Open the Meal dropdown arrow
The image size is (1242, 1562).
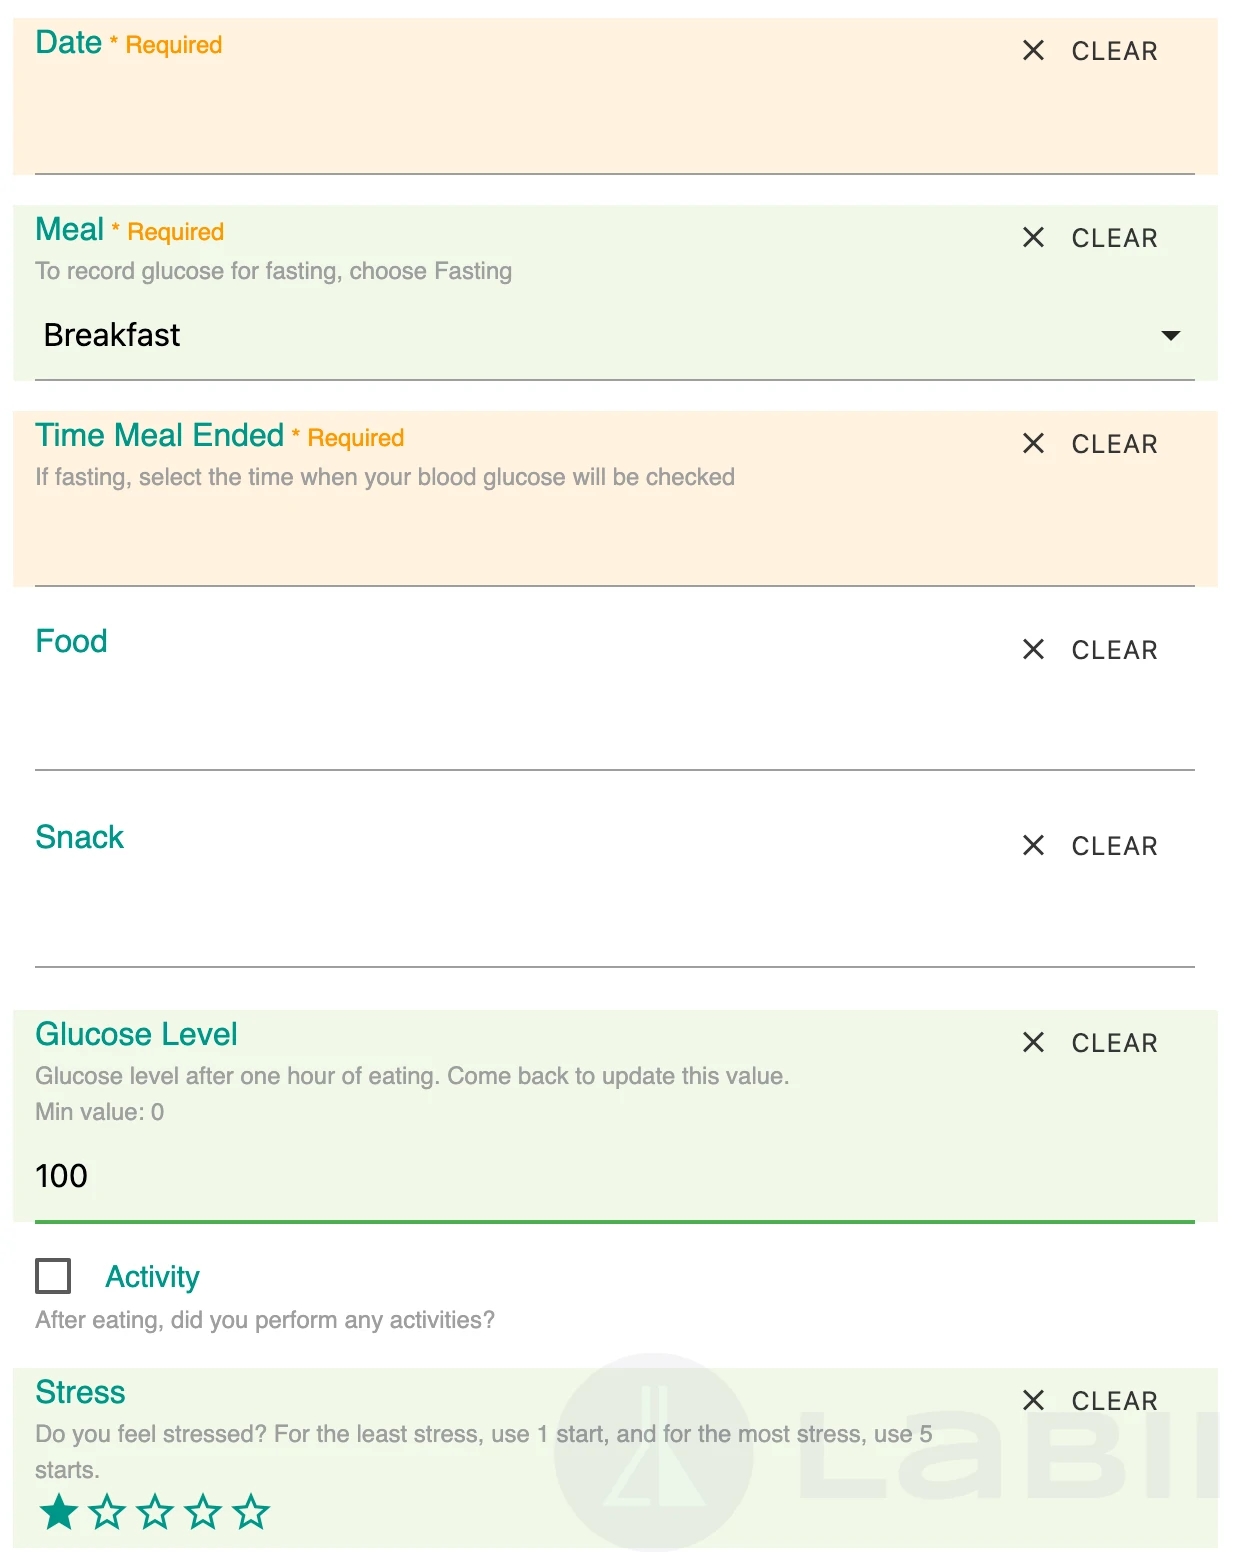click(x=1170, y=336)
